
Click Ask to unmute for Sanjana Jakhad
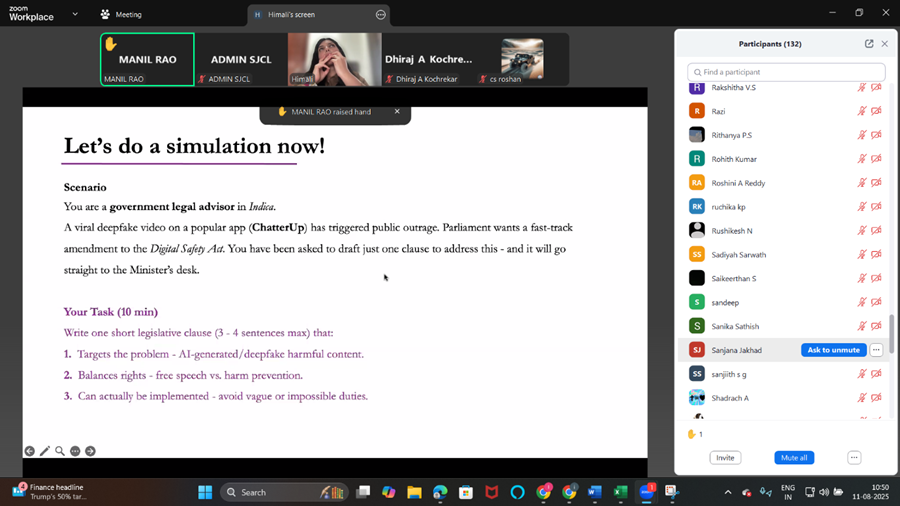833,350
